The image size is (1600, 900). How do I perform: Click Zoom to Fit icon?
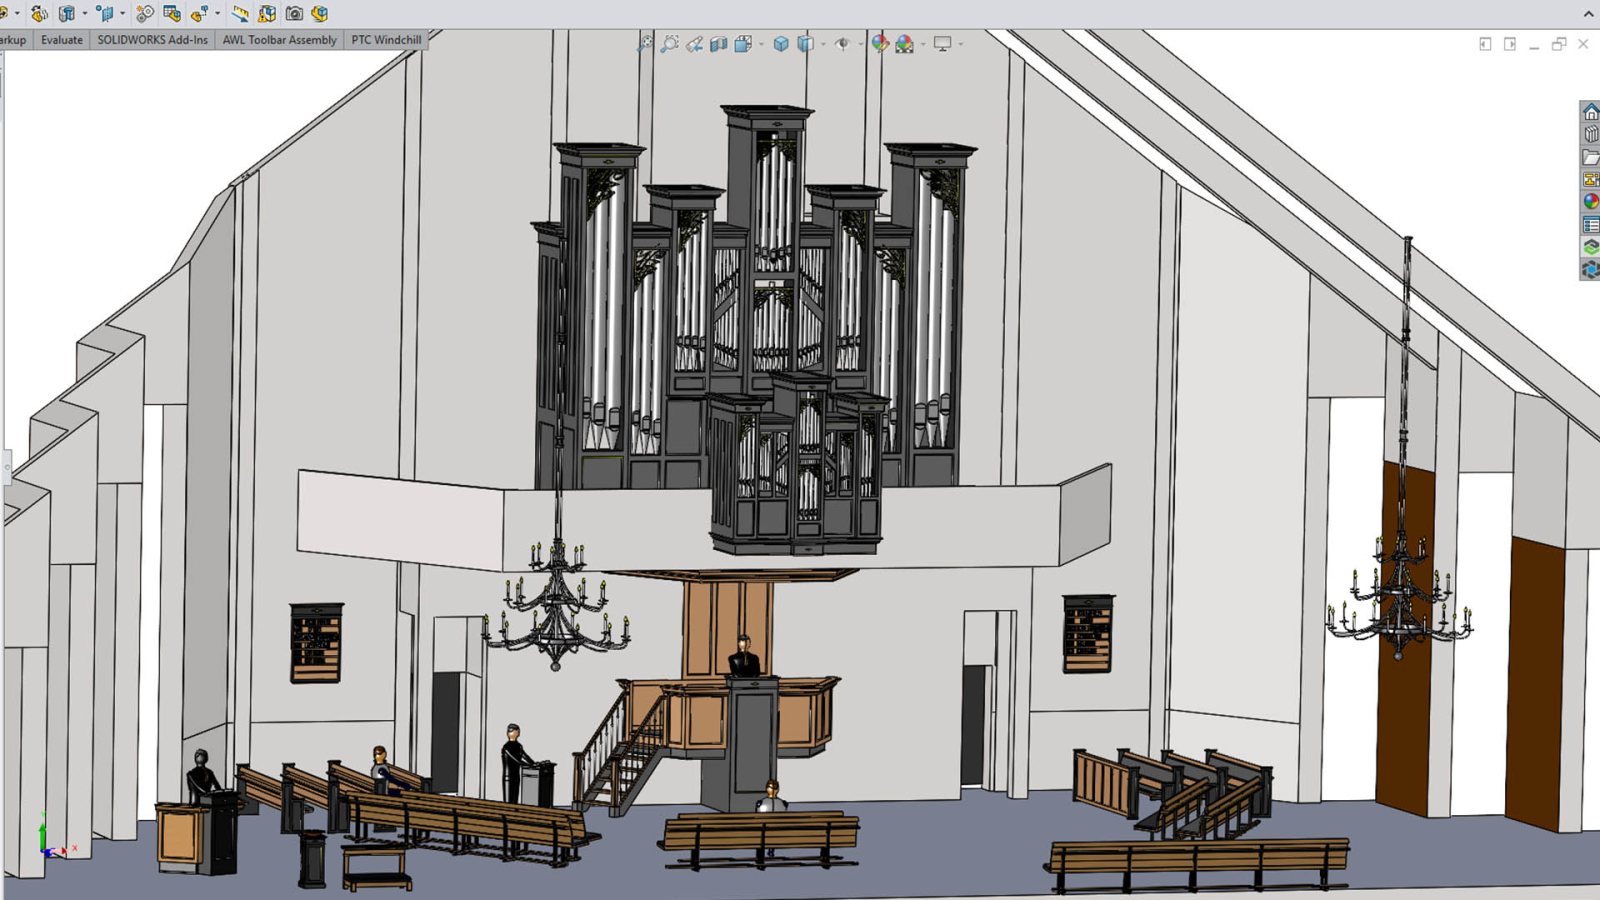click(645, 44)
